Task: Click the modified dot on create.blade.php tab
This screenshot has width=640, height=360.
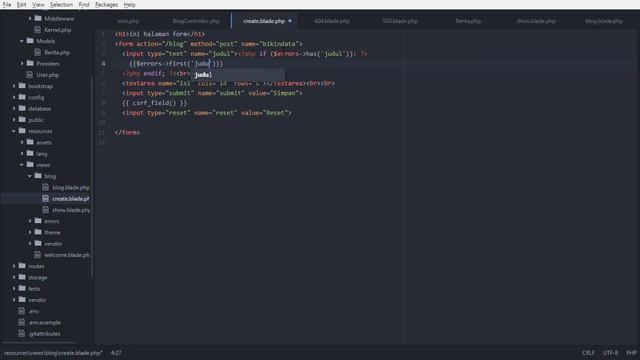Action: 290,21
